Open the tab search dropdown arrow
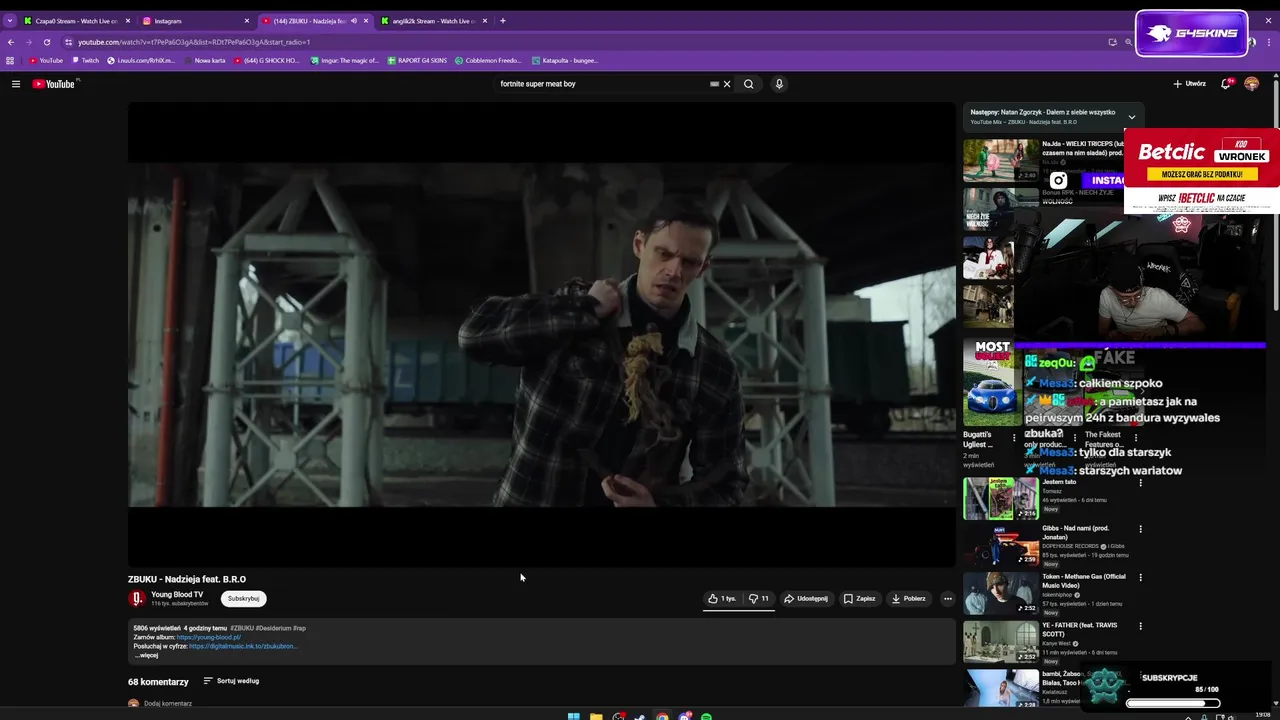This screenshot has height=720, width=1280. point(10,21)
